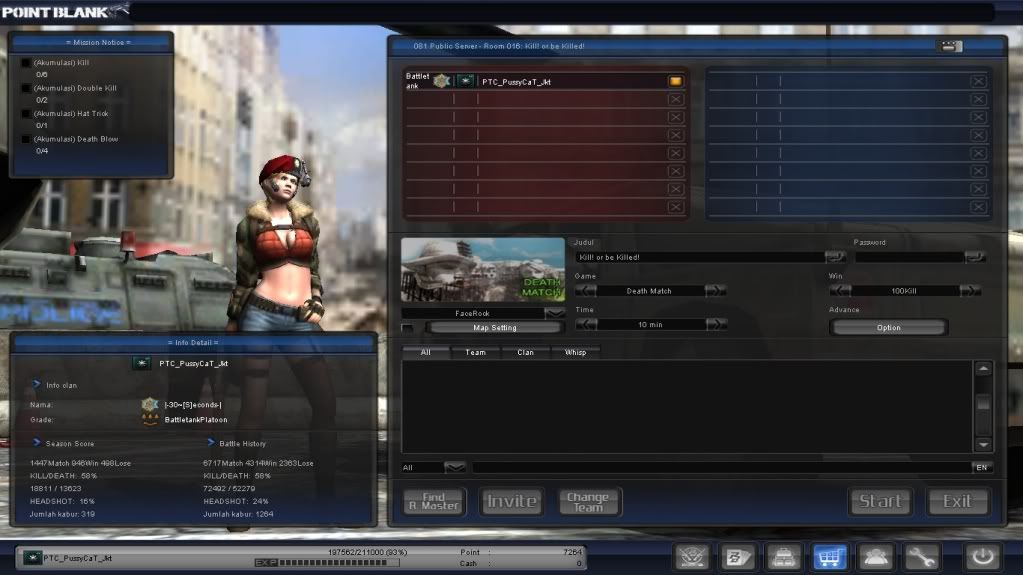The width and height of the screenshot is (1023, 575).
Task: Click the chat scroll up arrow
Action: point(983,369)
